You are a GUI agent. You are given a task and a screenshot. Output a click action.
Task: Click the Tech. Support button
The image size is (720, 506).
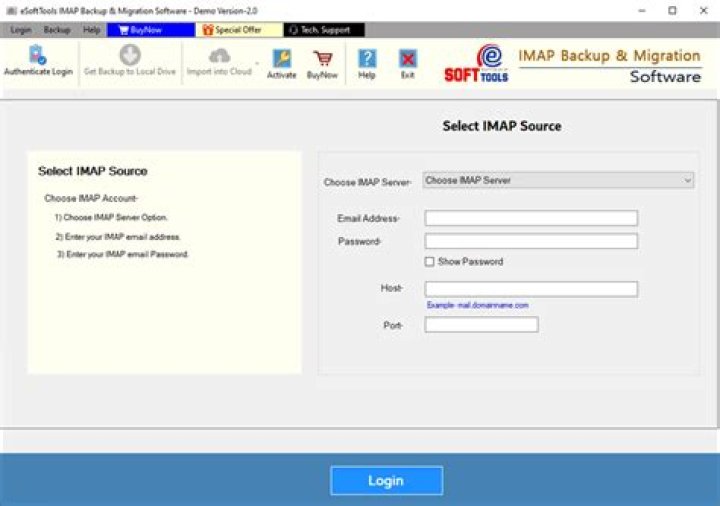pos(324,30)
